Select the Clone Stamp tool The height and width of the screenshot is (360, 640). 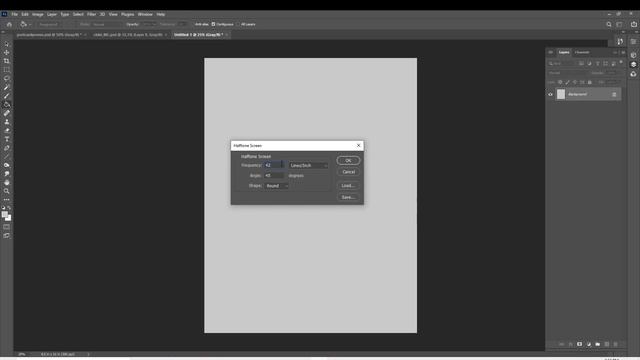tap(7, 122)
